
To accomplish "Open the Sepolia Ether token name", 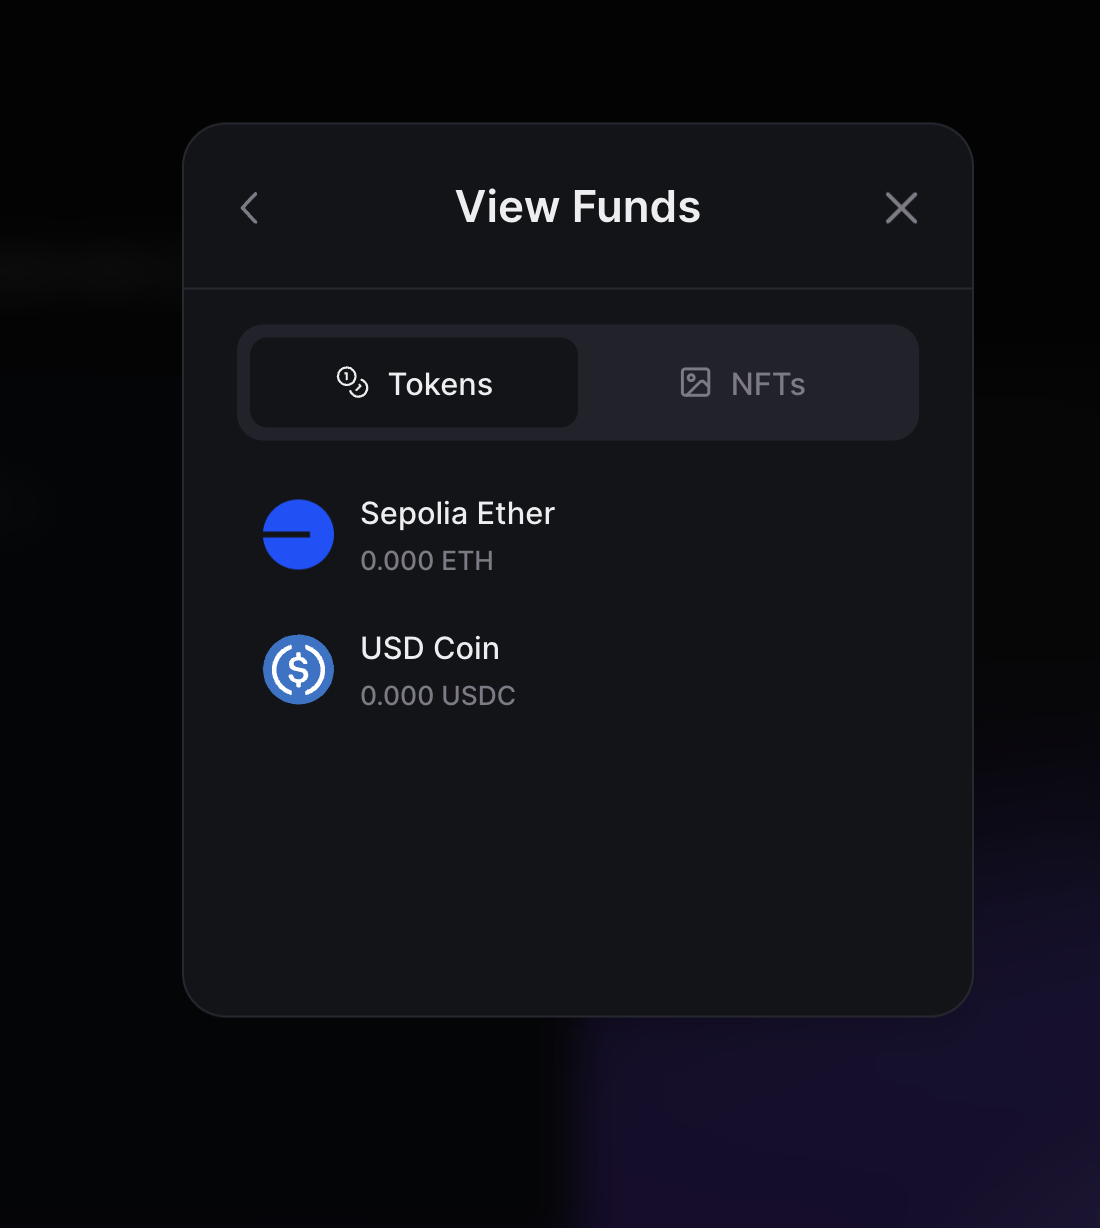I will pos(457,513).
